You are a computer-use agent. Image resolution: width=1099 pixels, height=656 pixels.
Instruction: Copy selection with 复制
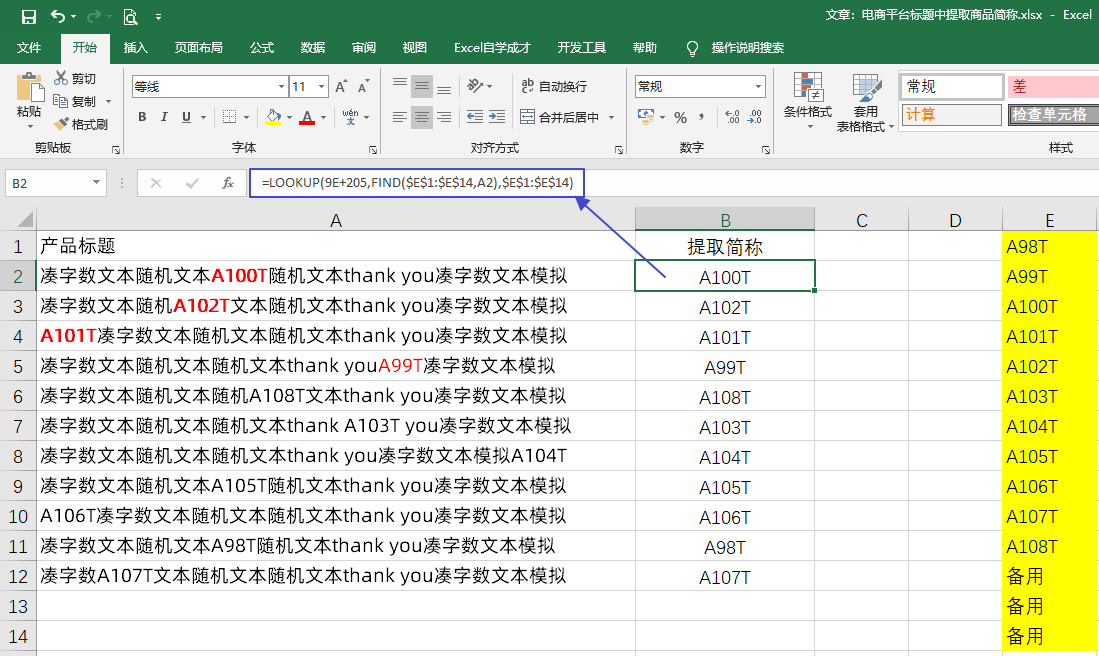click(76, 102)
